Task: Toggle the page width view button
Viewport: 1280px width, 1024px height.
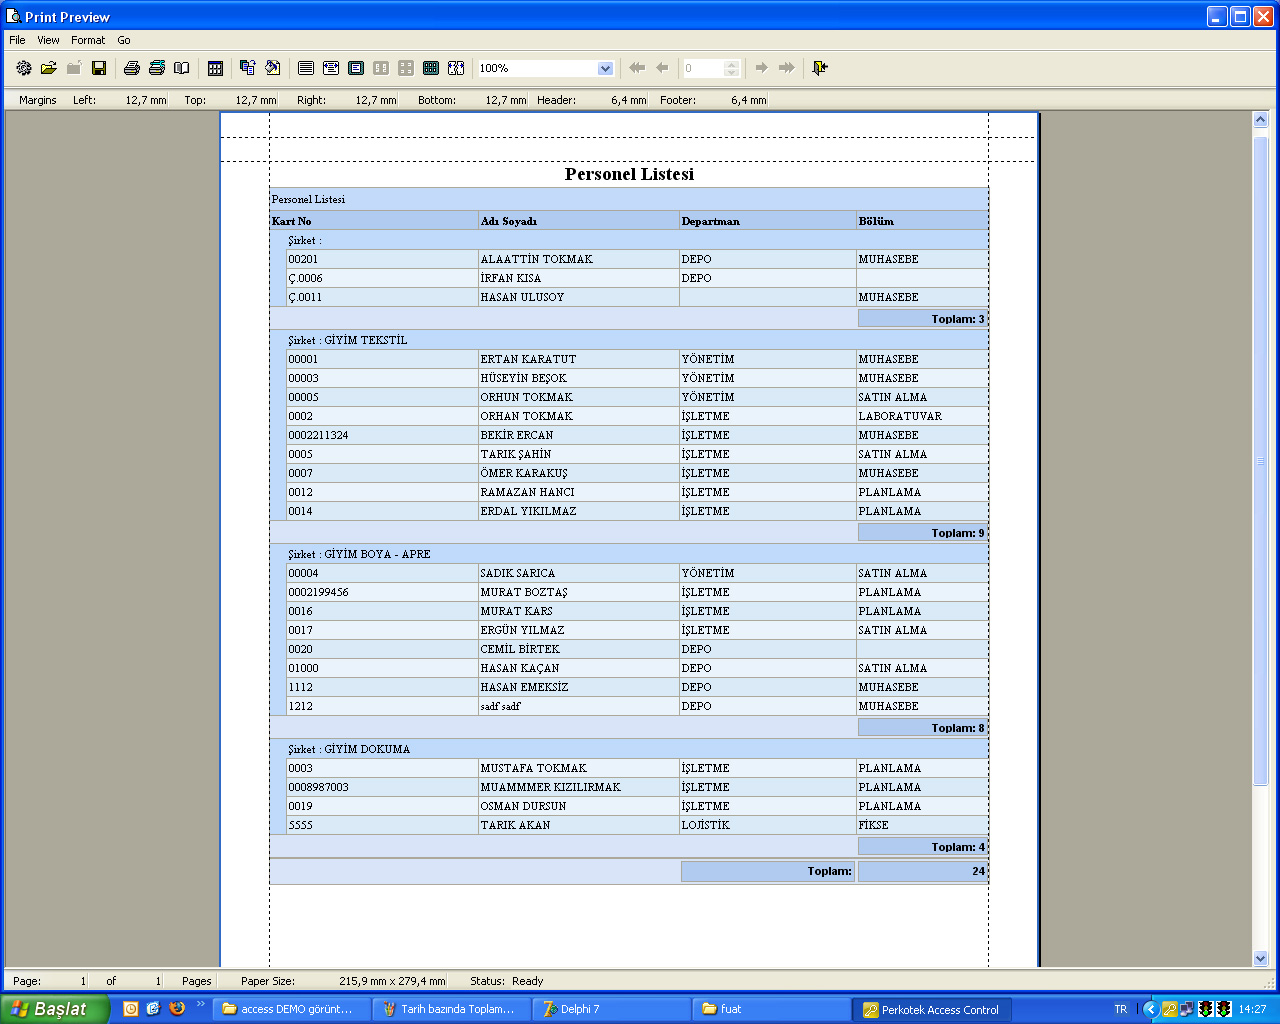Action: [x=331, y=68]
